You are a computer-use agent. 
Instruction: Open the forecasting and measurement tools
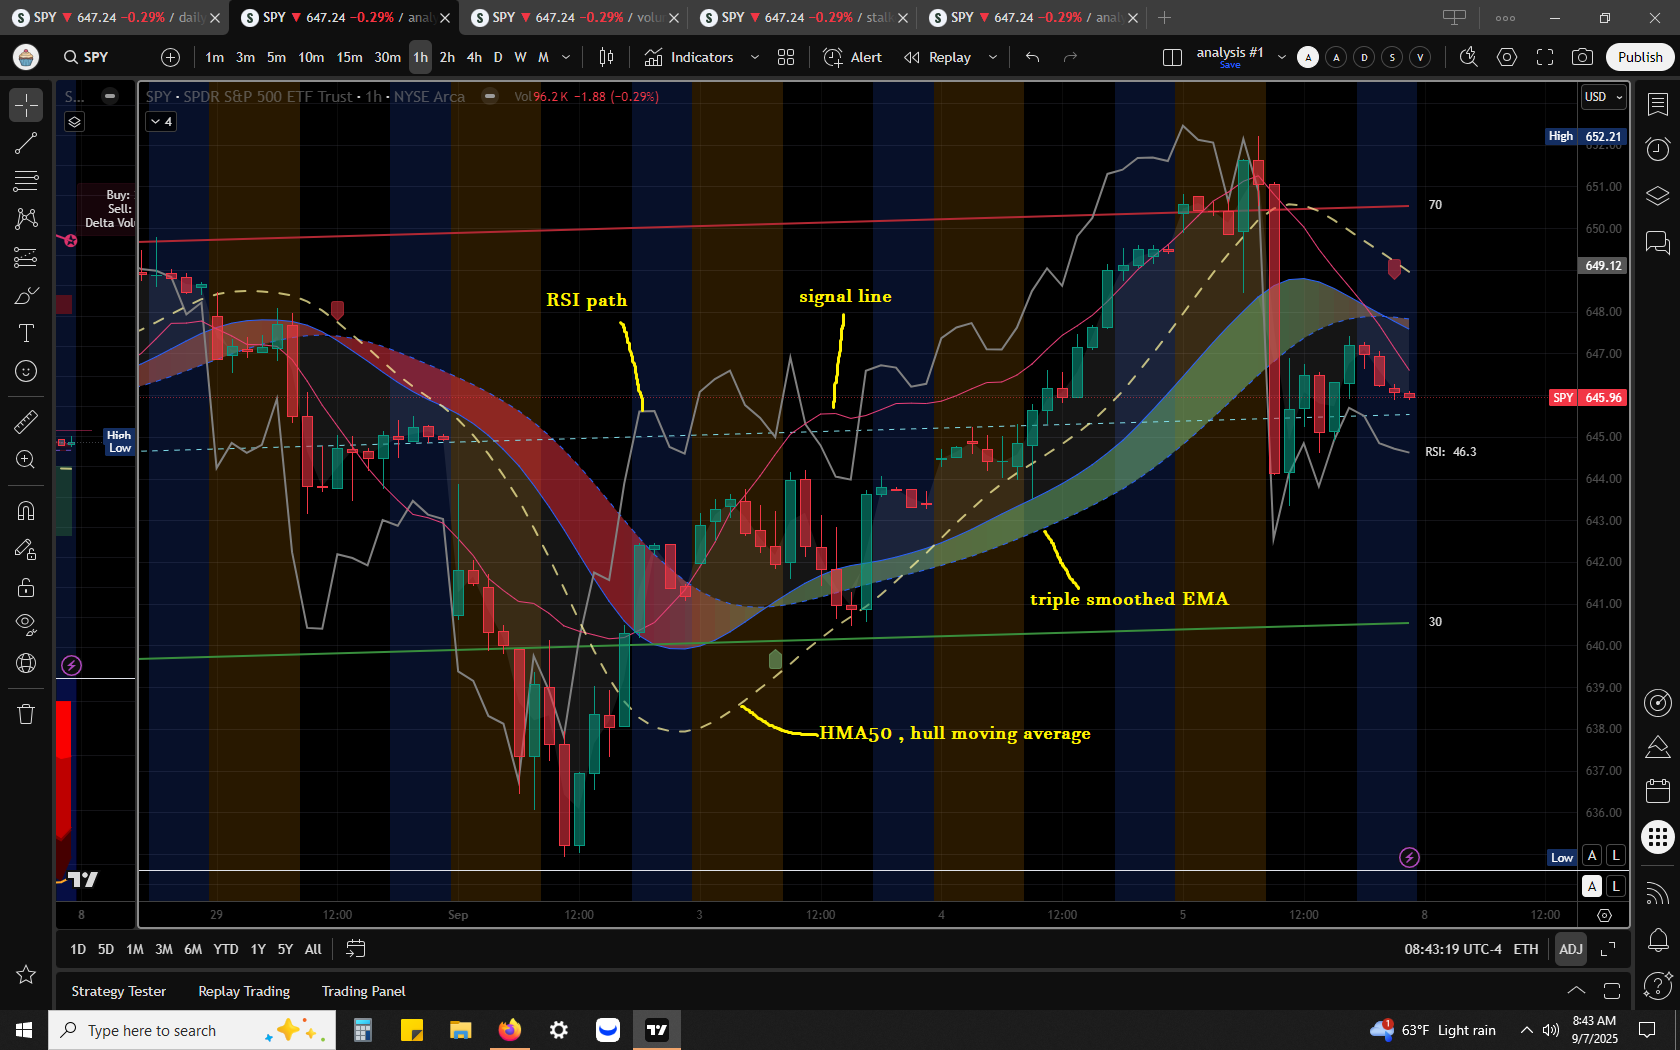(26, 258)
